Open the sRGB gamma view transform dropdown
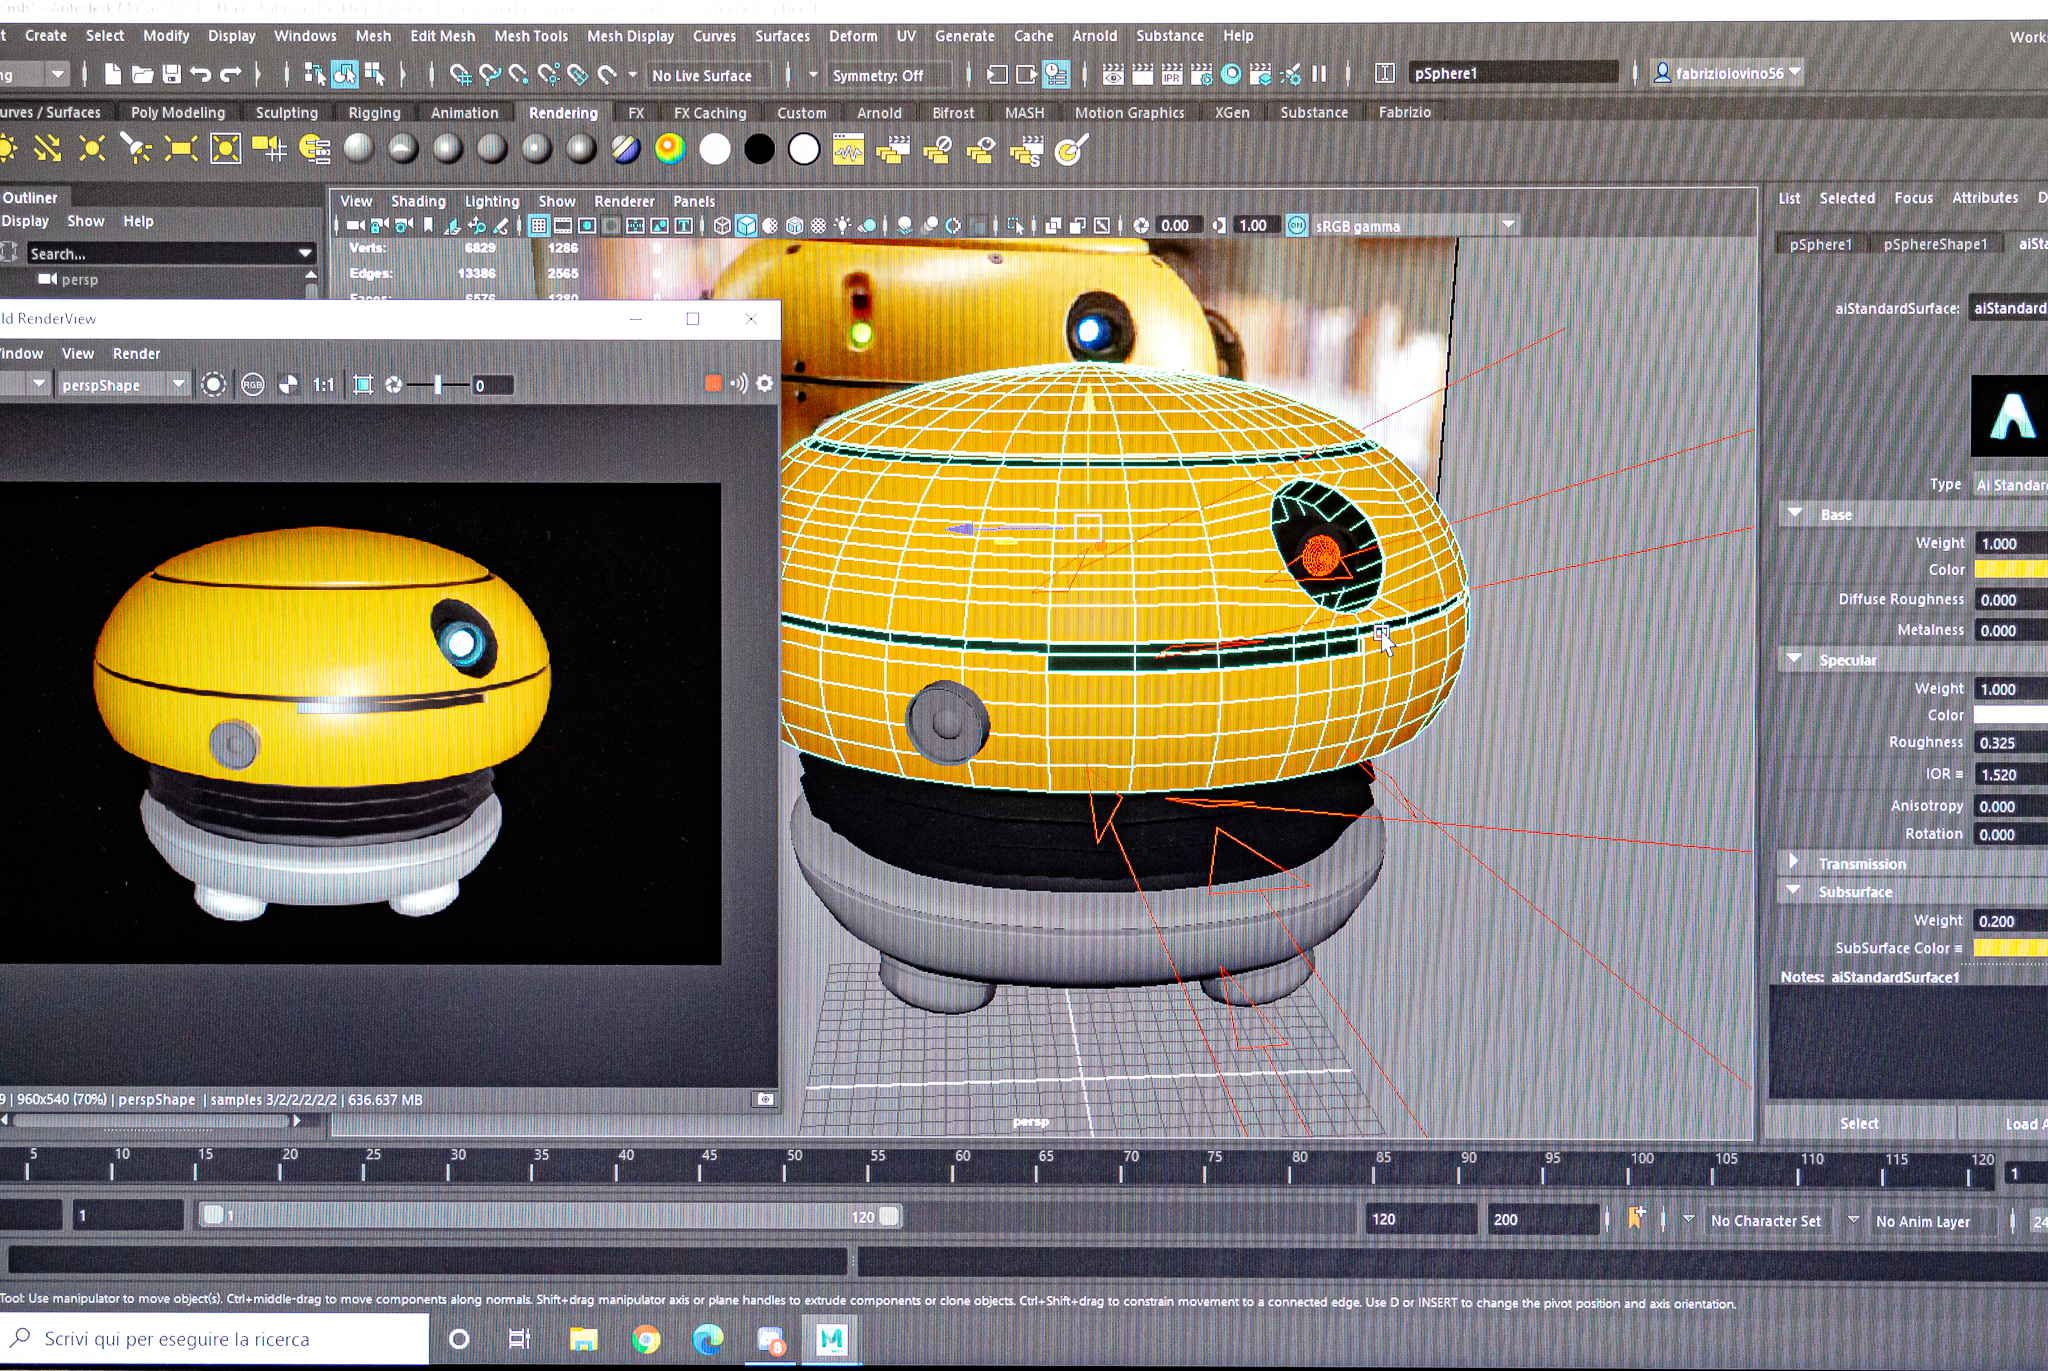This screenshot has height=1371, width=2048. point(1508,226)
